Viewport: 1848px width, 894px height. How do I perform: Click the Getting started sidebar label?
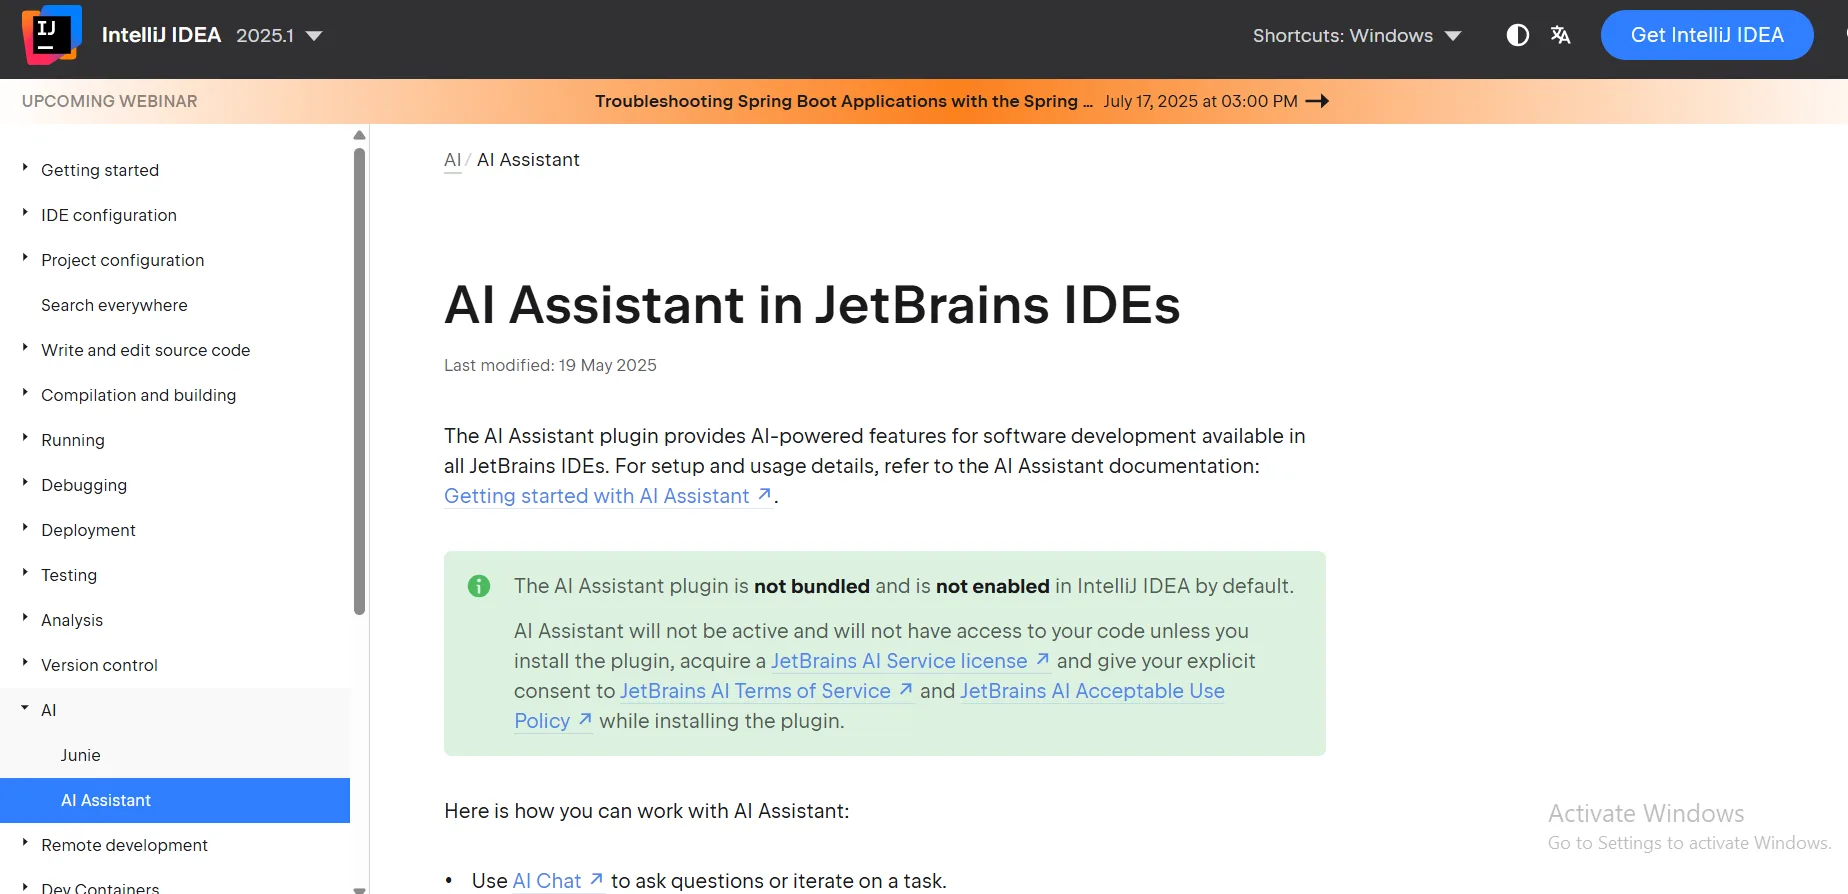100,170
